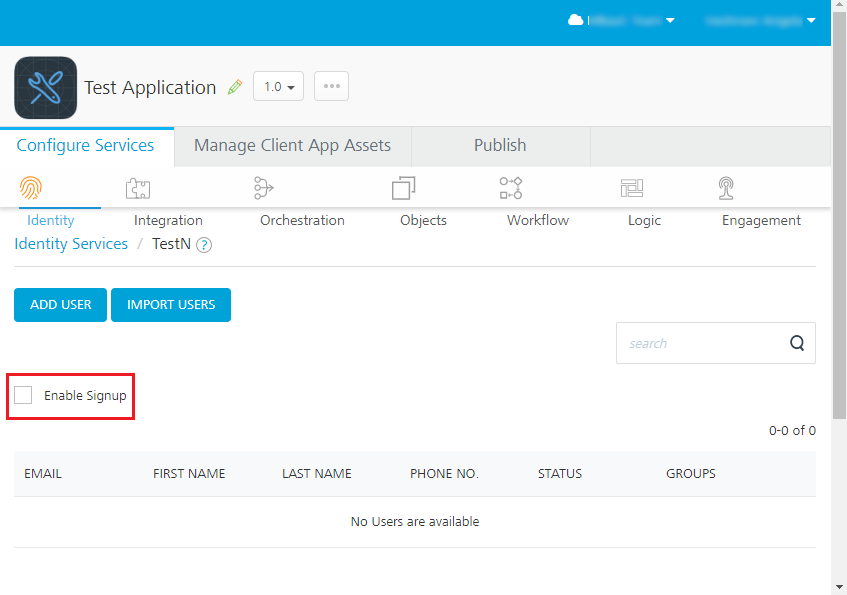Open the 1.0 version dropdown
The width and height of the screenshot is (847, 595).
[x=278, y=87]
